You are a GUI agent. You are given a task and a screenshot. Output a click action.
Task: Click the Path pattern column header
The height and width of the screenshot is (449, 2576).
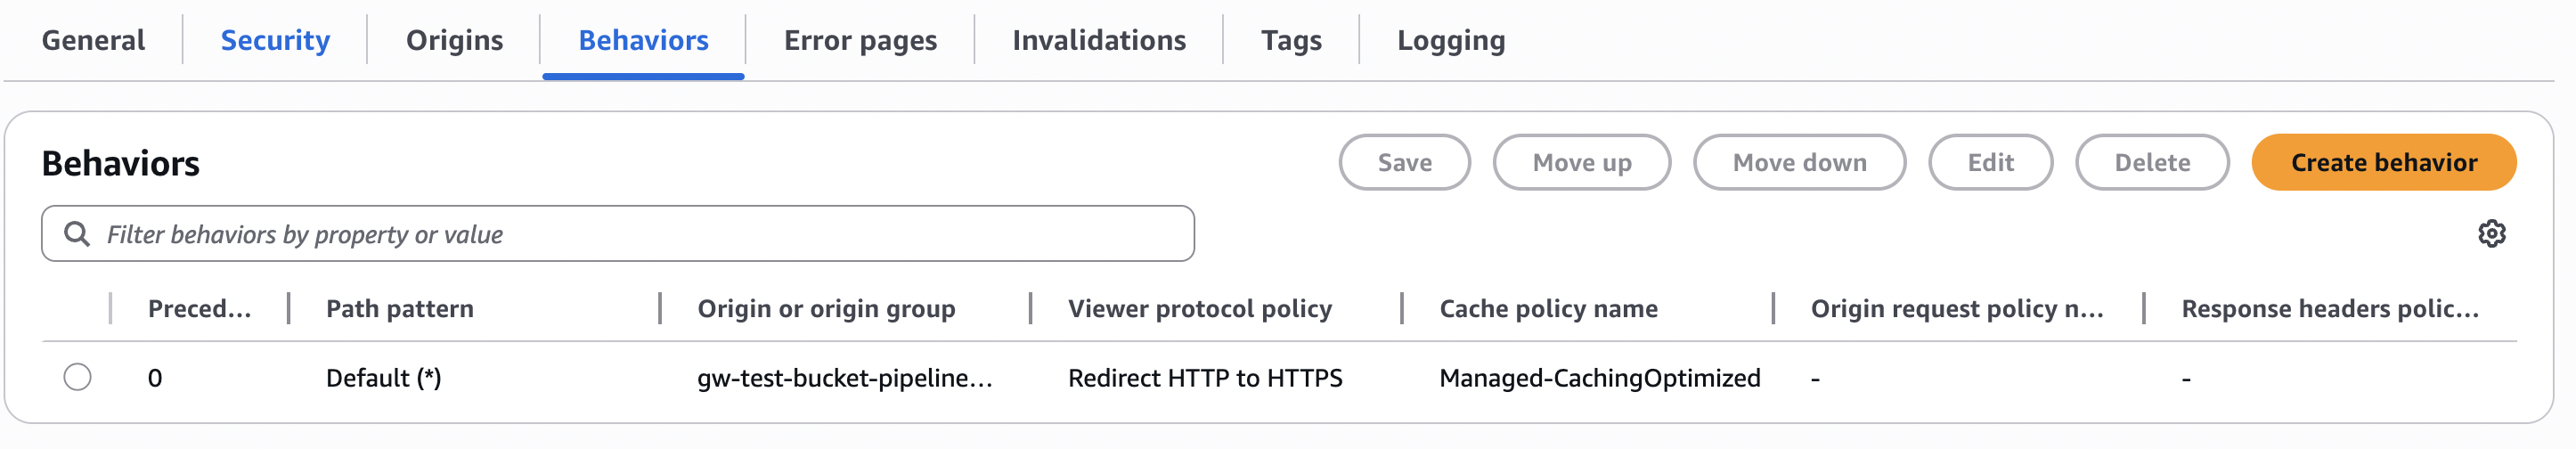tap(400, 308)
